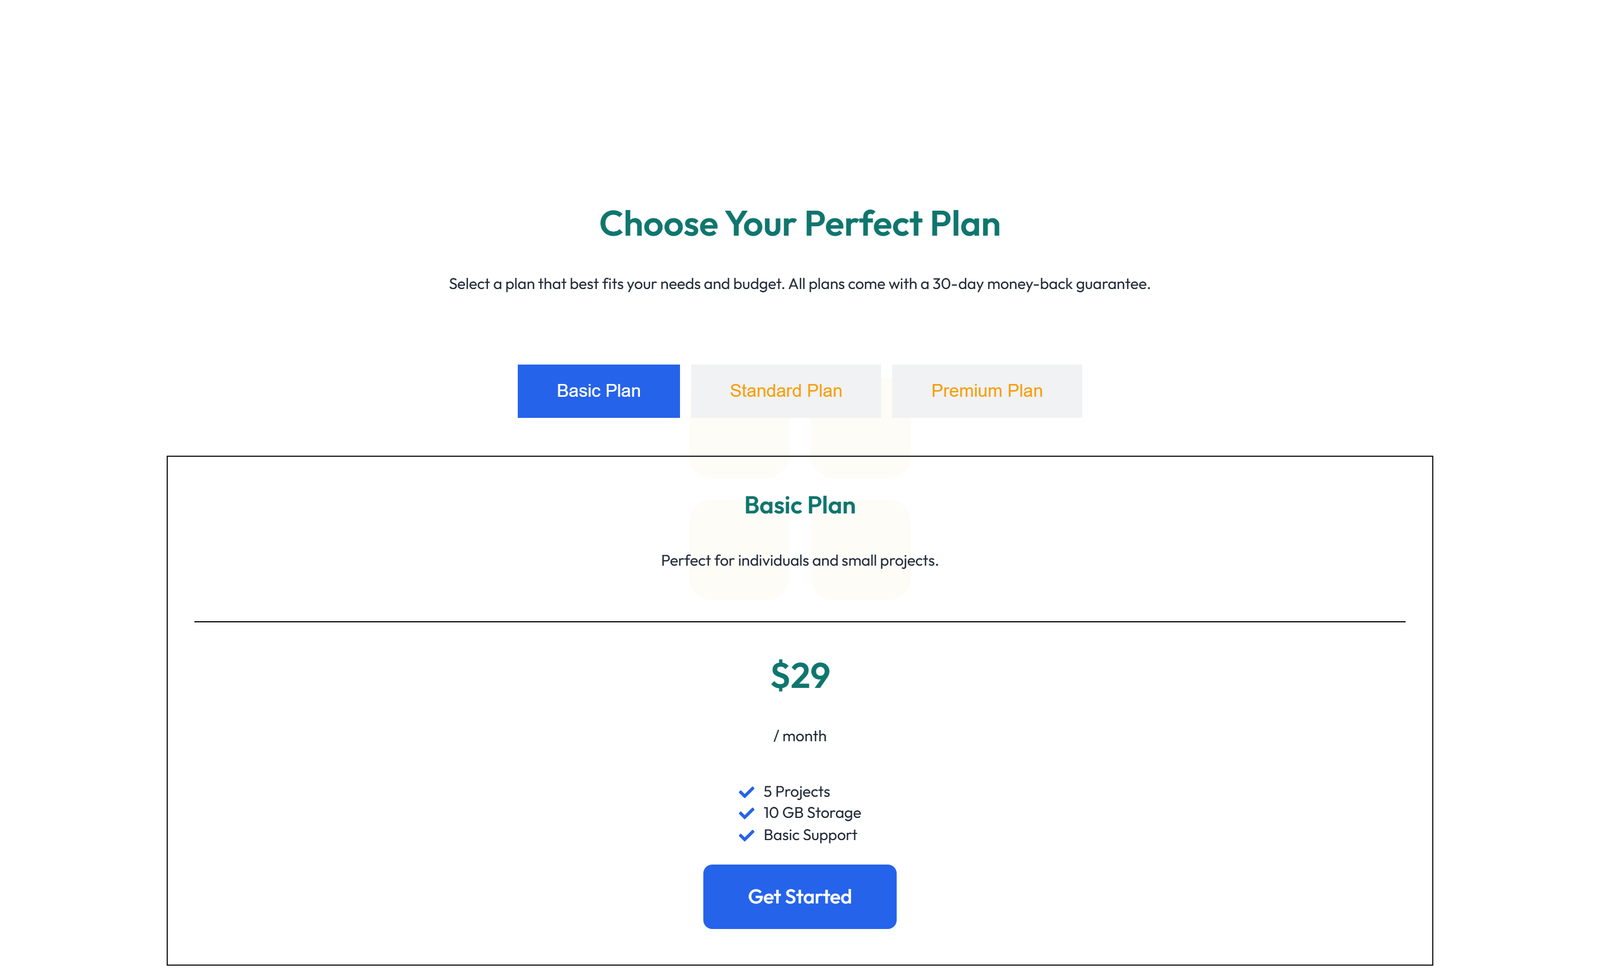
Task: Click the Get Started button
Action: 799,896
